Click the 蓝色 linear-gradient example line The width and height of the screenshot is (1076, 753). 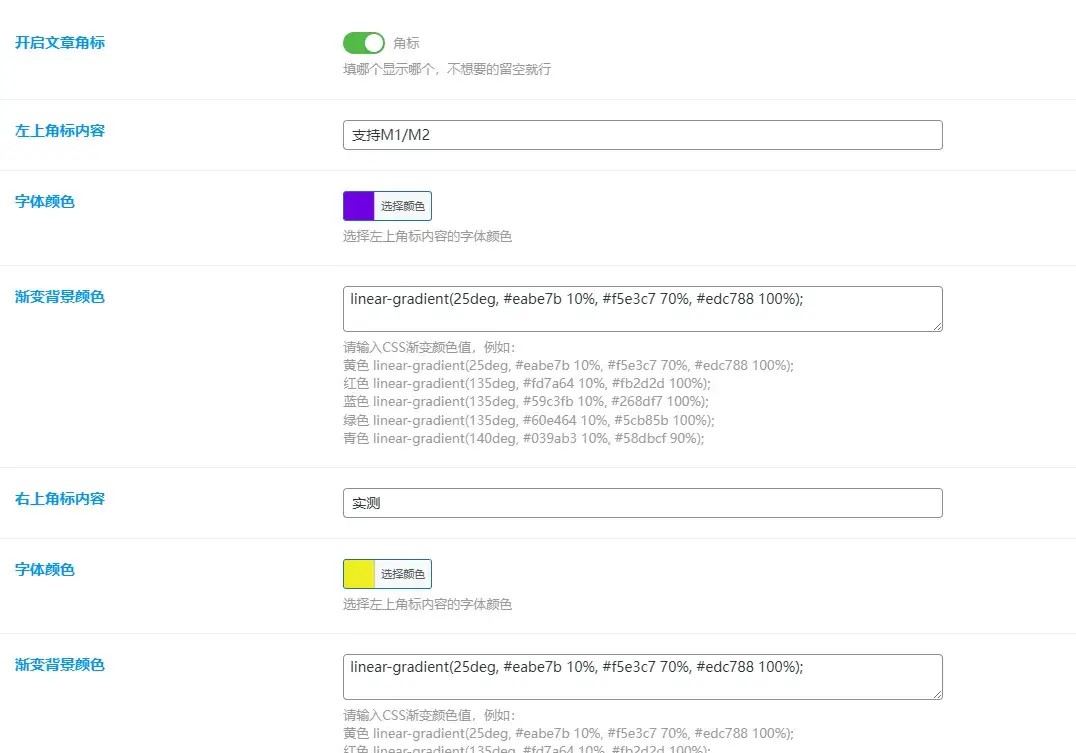(525, 401)
